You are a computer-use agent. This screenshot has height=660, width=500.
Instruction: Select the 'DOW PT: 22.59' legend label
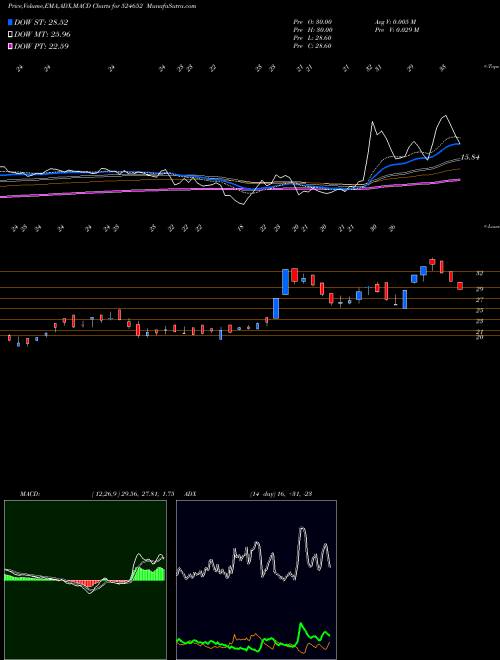pyautogui.click(x=42, y=46)
